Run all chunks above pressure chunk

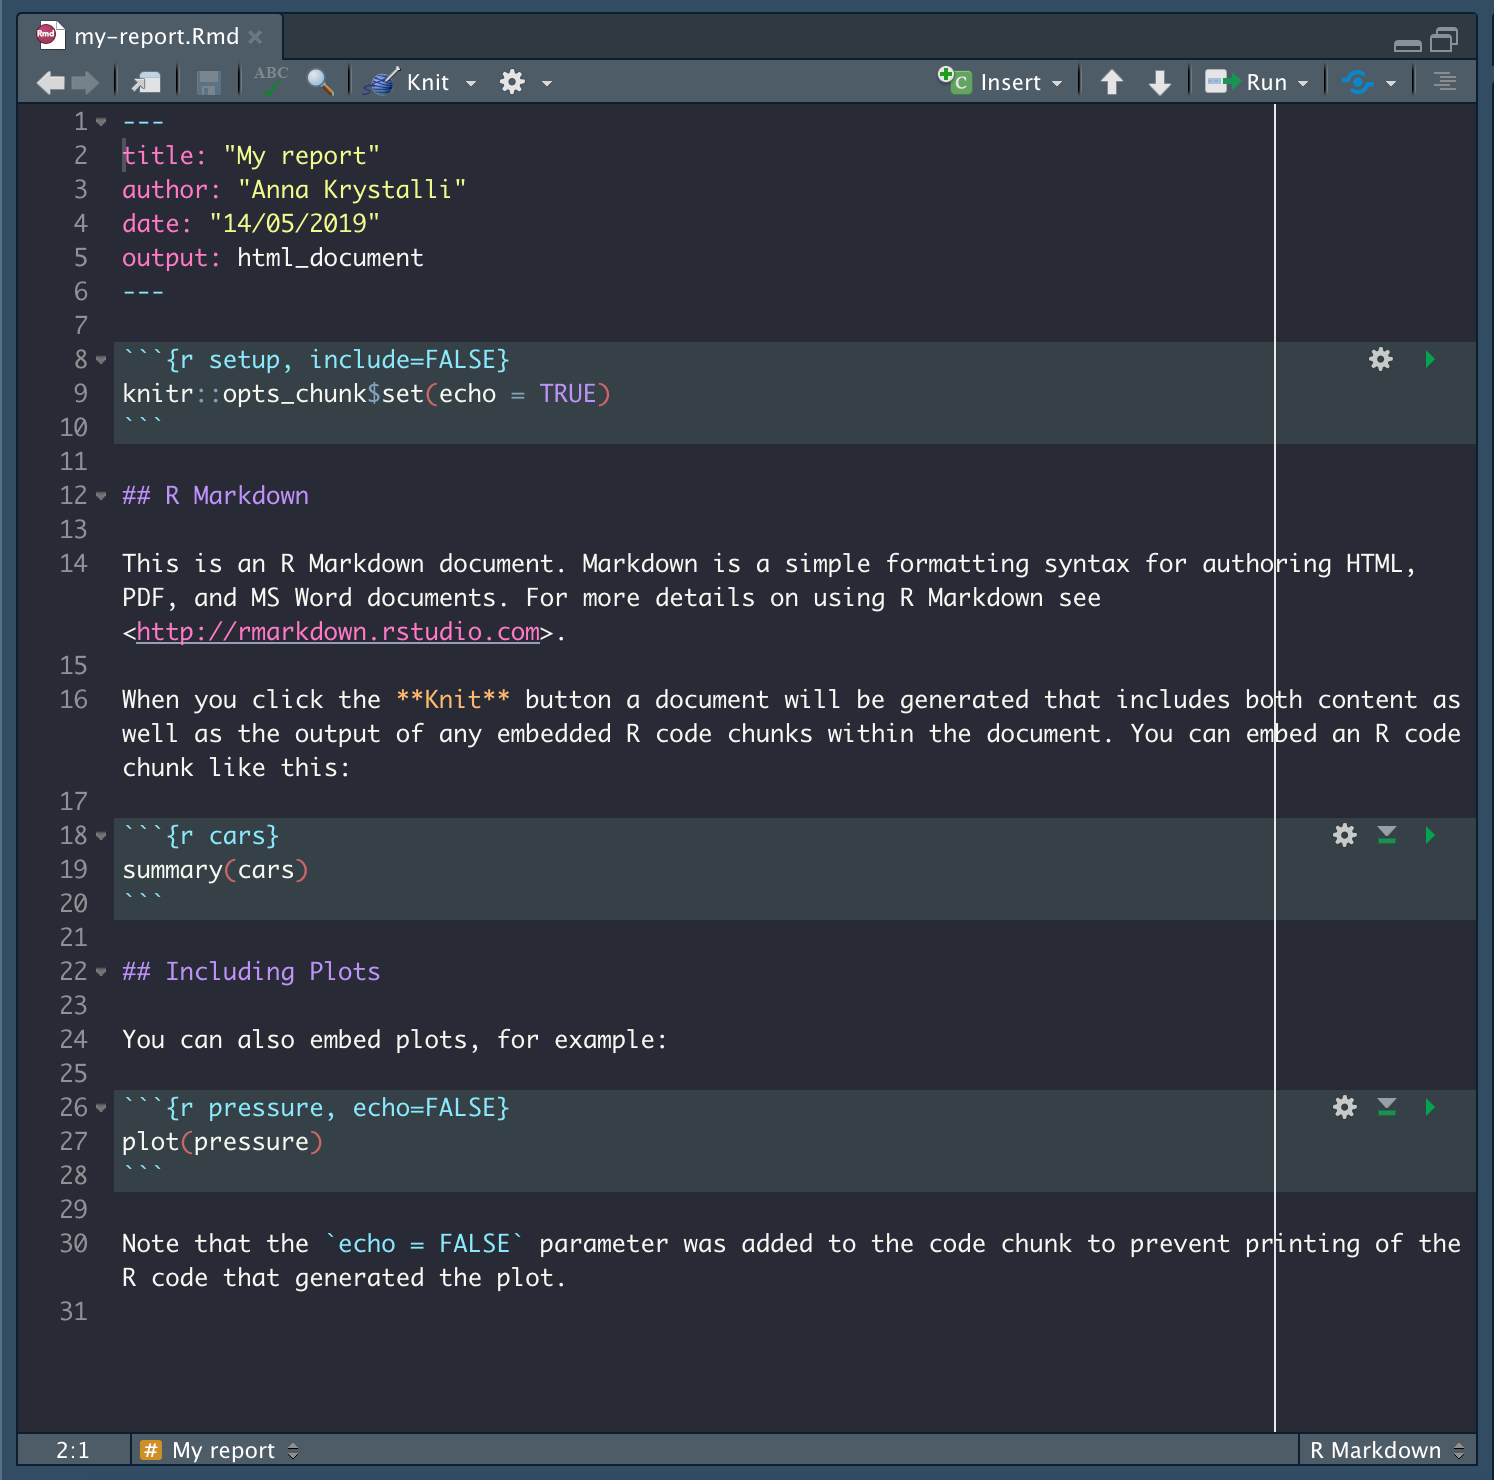(x=1387, y=1107)
